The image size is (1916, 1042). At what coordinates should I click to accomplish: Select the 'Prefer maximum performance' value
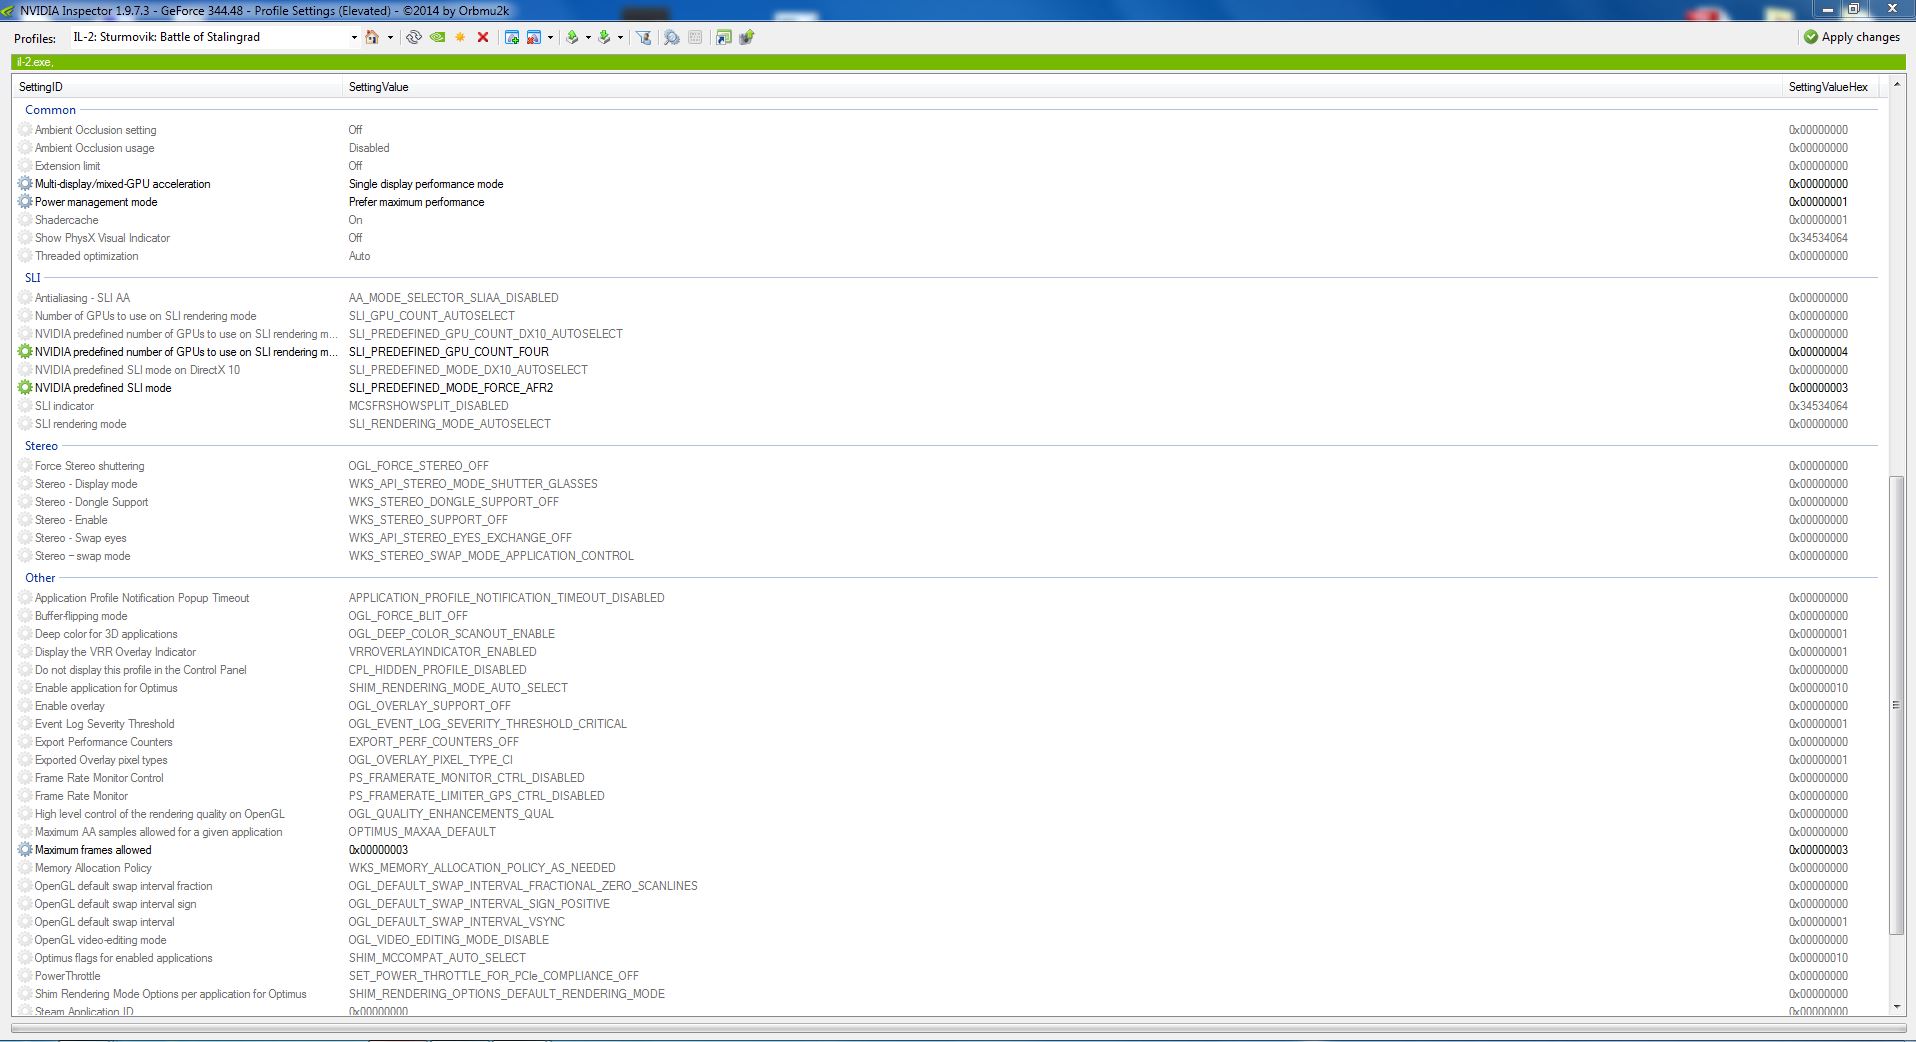tap(416, 202)
